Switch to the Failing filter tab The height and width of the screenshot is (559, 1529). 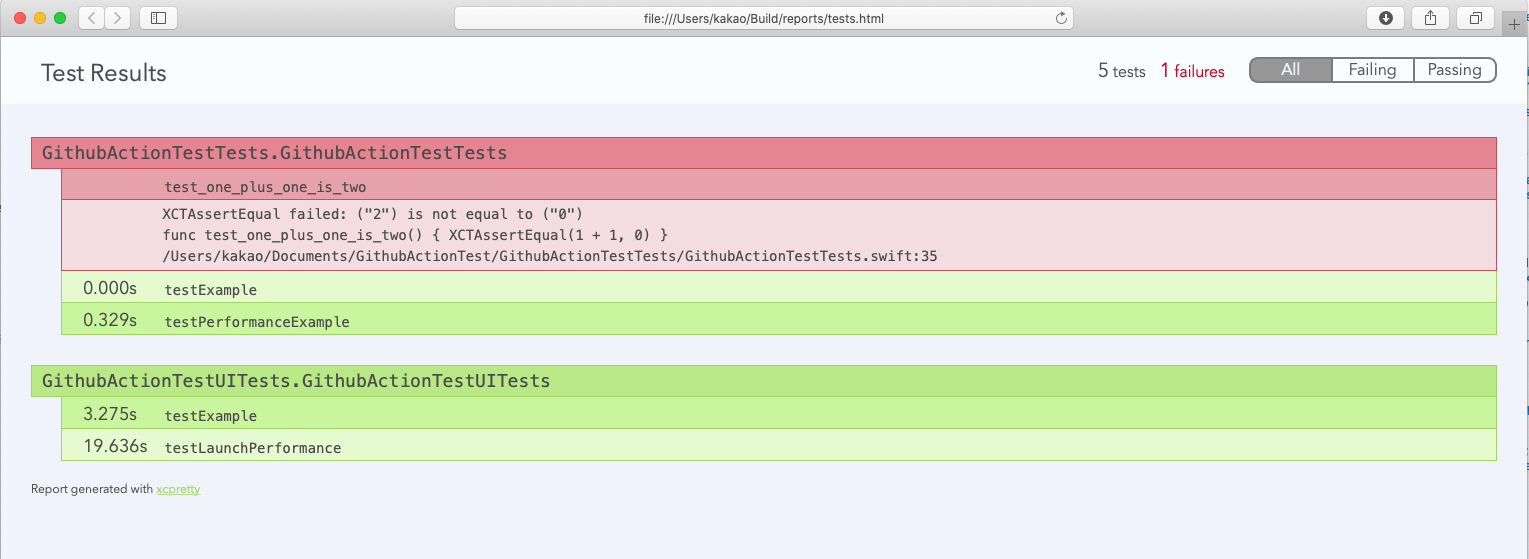coord(1372,70)
